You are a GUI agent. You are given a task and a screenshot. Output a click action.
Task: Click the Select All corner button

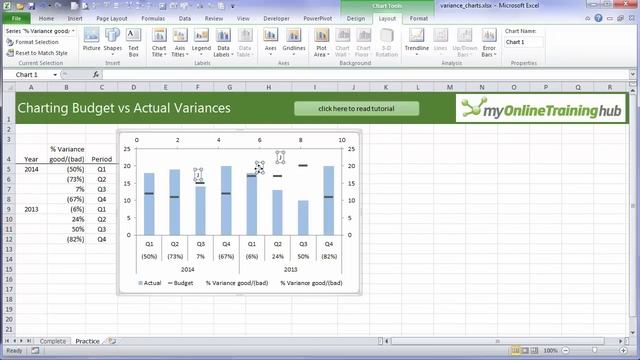pyautogui.click(x=9, y=87)
